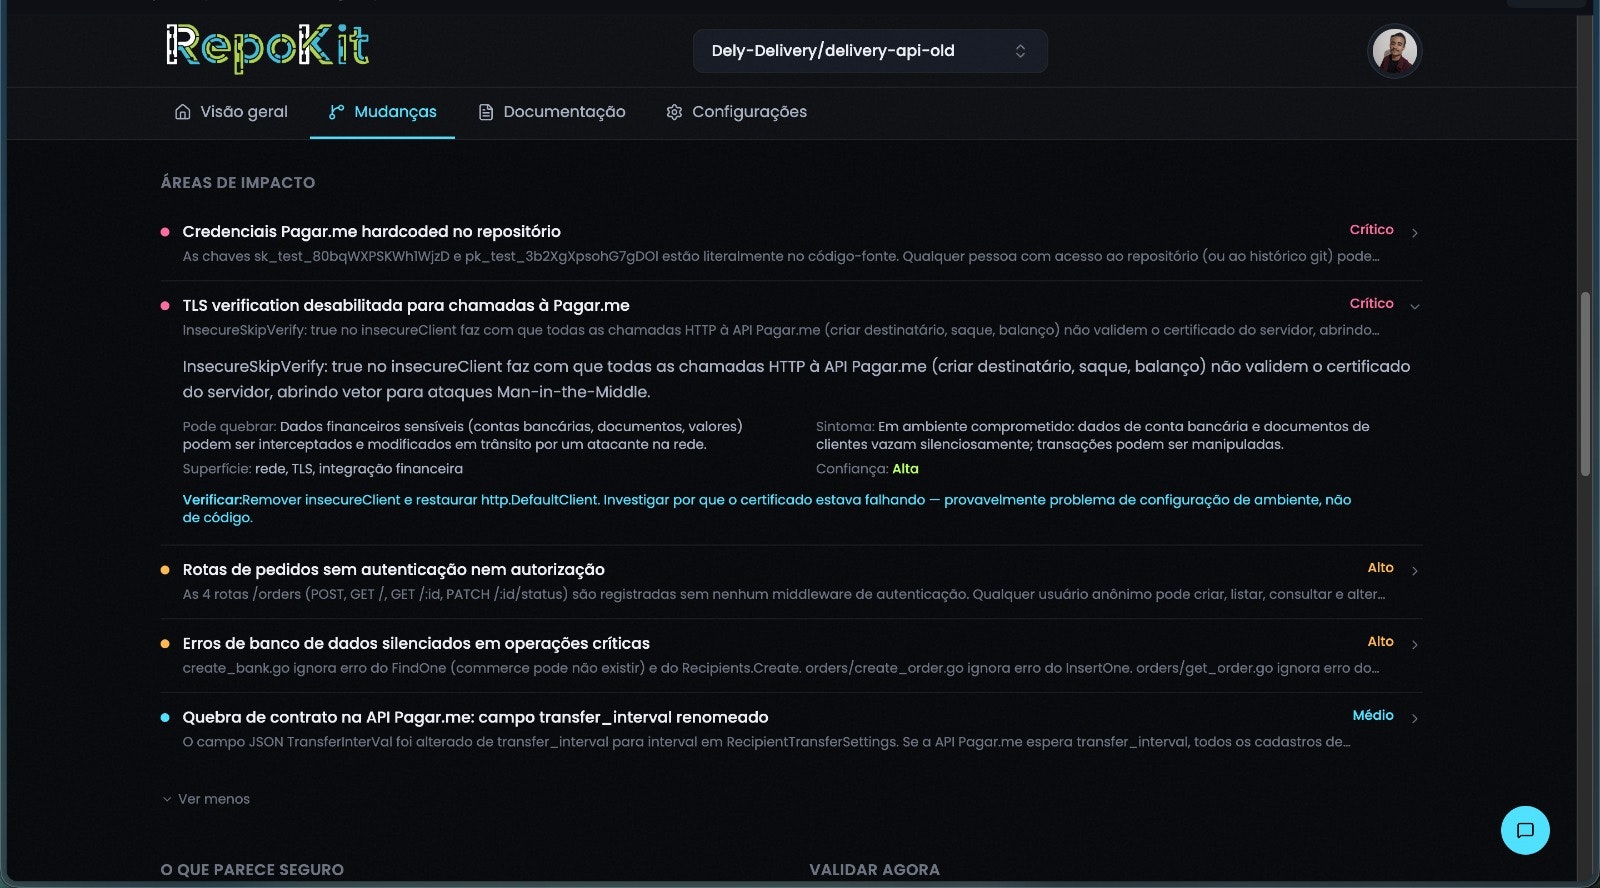Viewport: 1600px width, 888px height.
Task: Click the document icon beside Documentação
Action: (486, 112)
